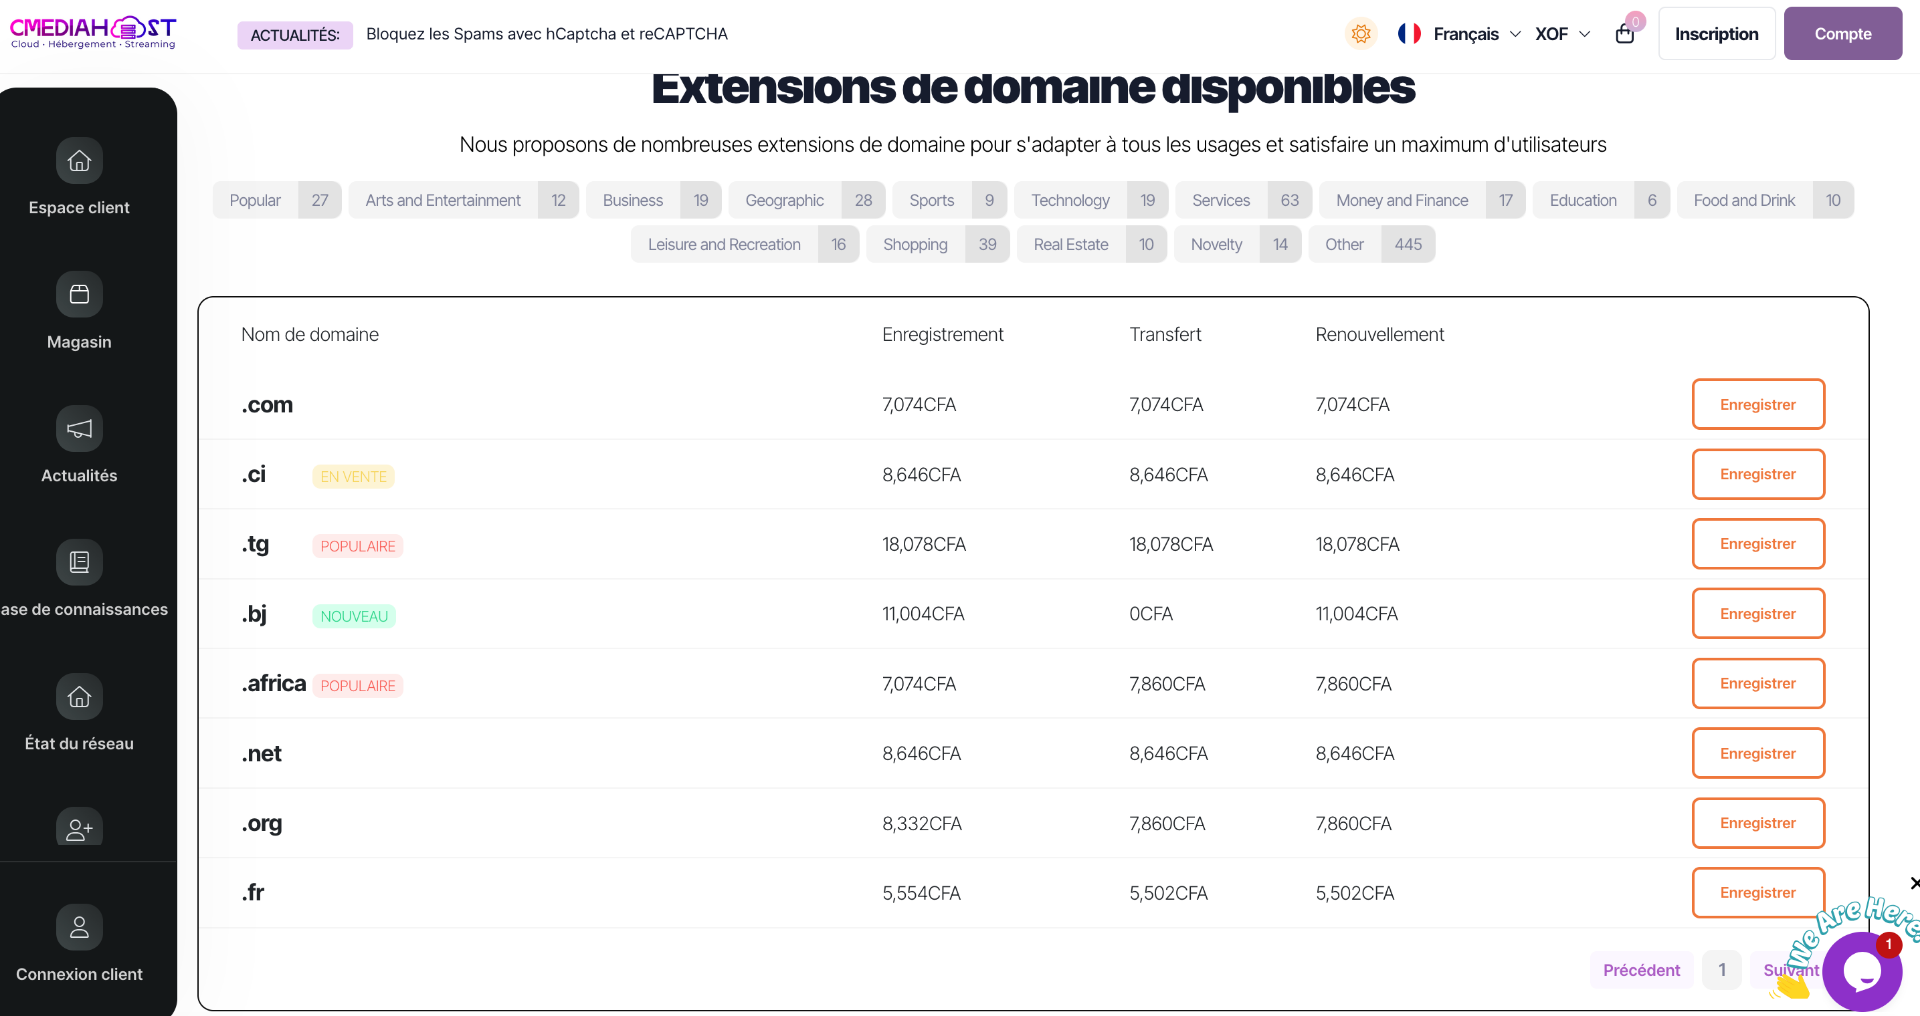
Task: Select the Leisure and Recreation tab
Action: [745, 244]
